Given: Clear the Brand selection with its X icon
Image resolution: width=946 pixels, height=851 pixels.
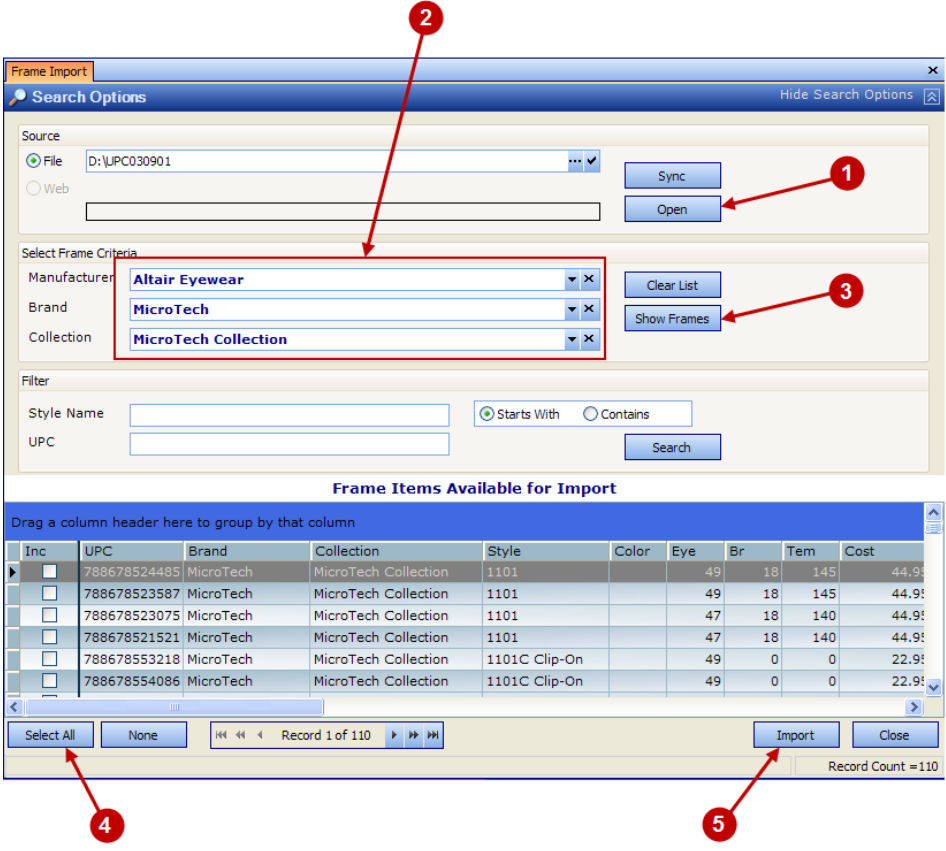Looking at the screenshot, I should [x=589, y=309].
